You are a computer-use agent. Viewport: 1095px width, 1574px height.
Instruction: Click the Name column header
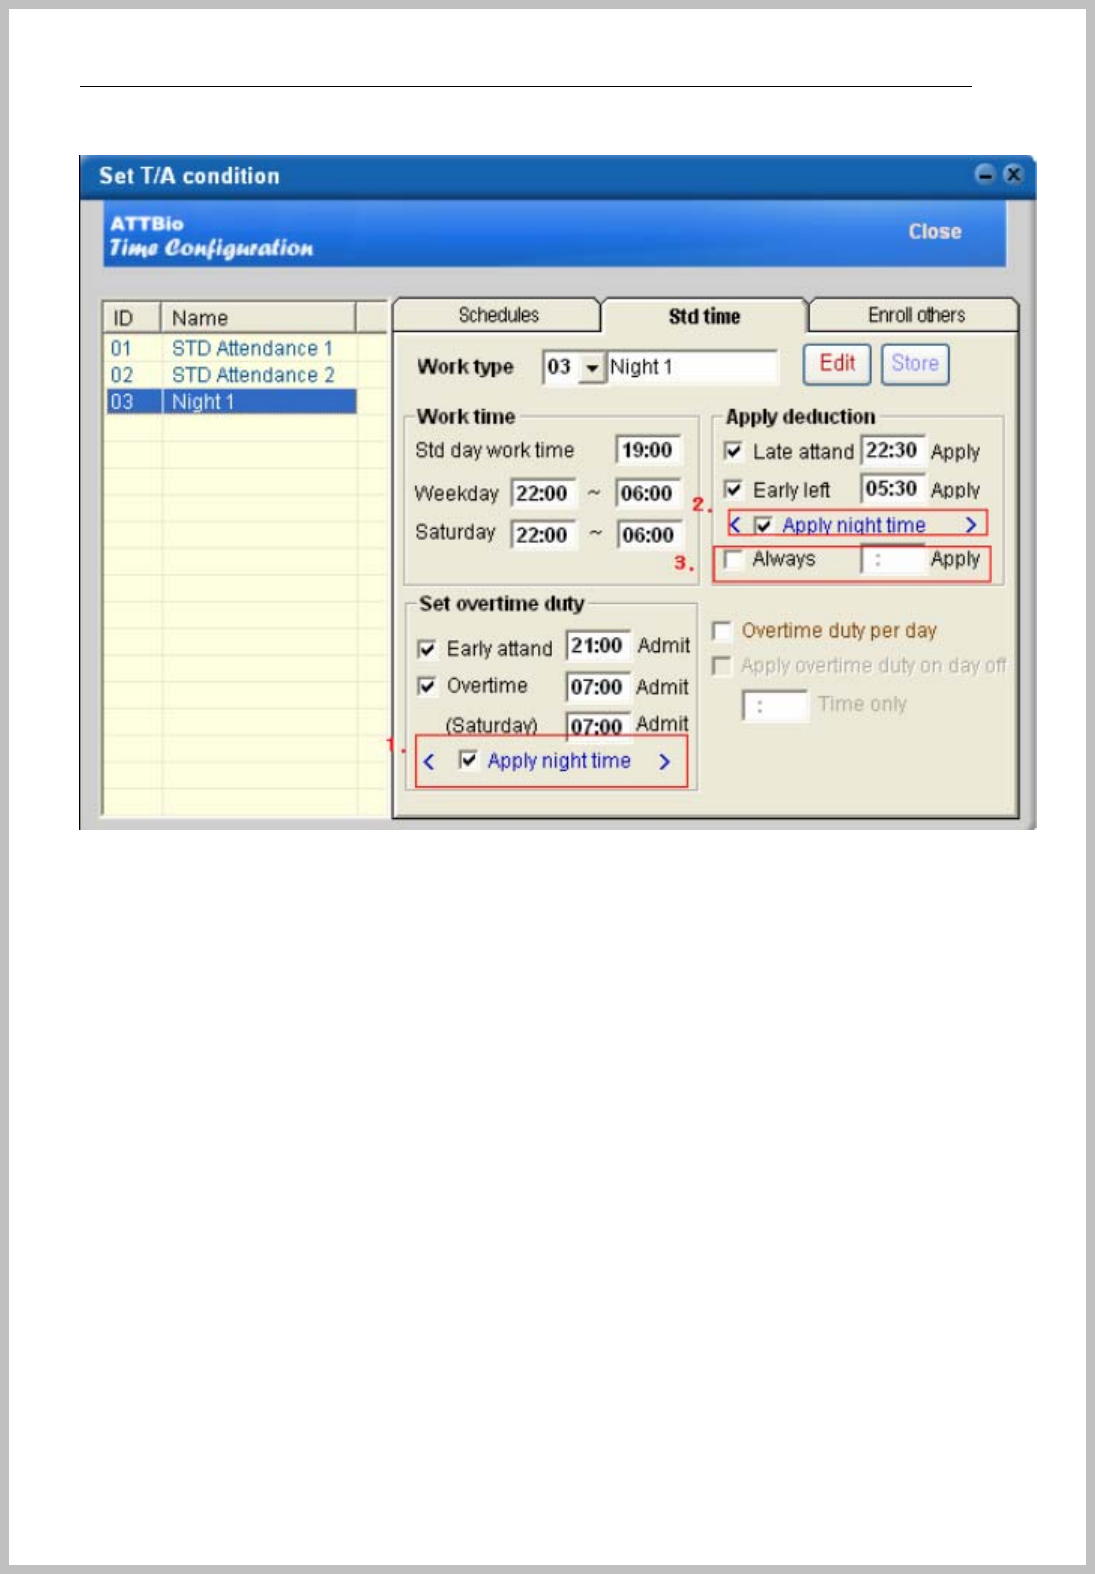pyautogui.click(x=258, y=318)
